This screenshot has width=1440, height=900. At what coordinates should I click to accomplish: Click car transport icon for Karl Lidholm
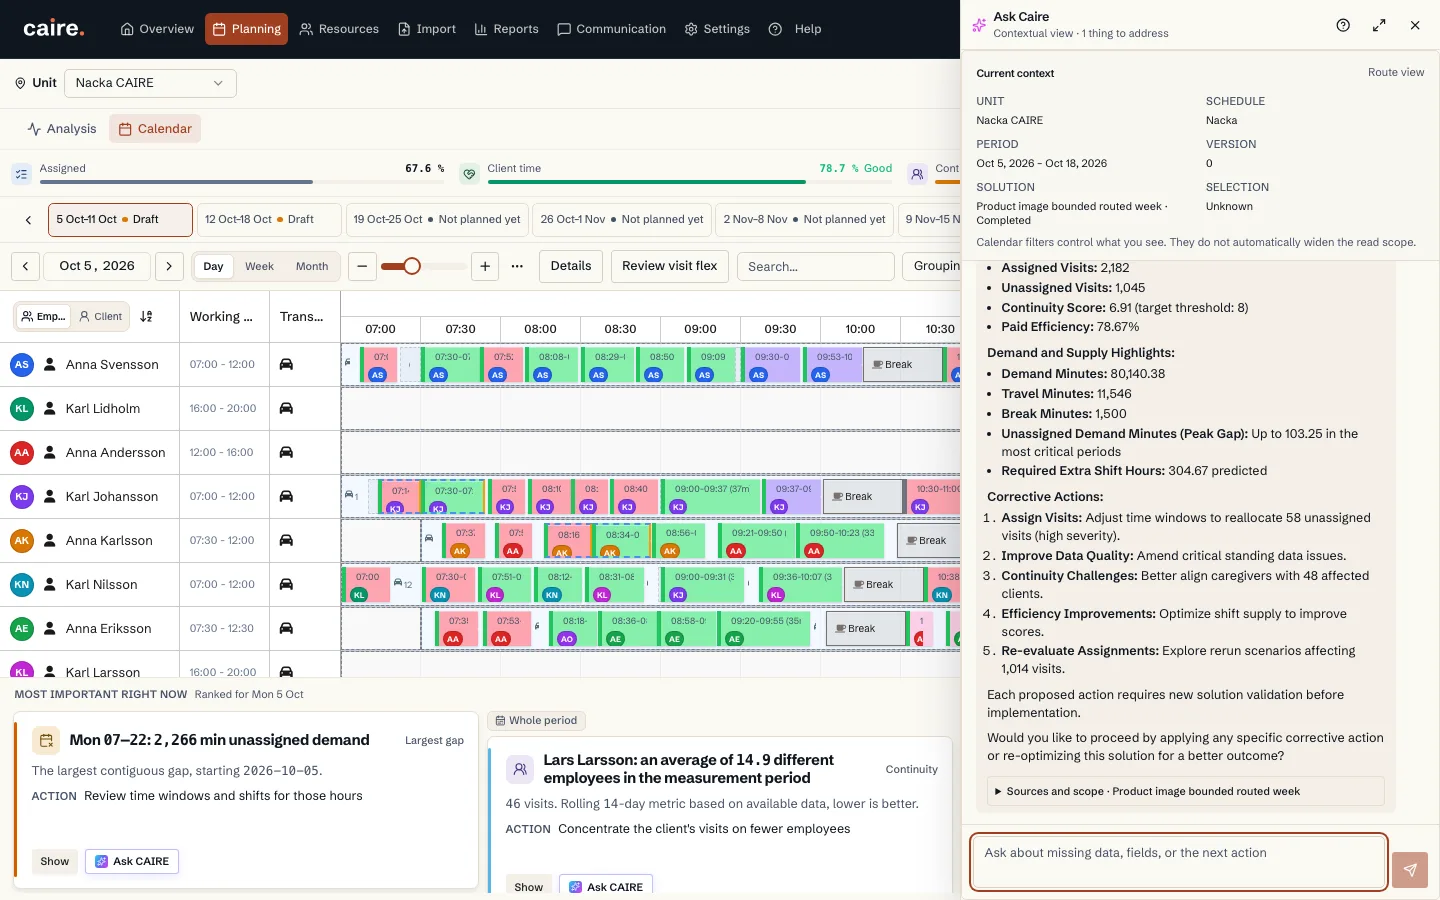[286, 408]
